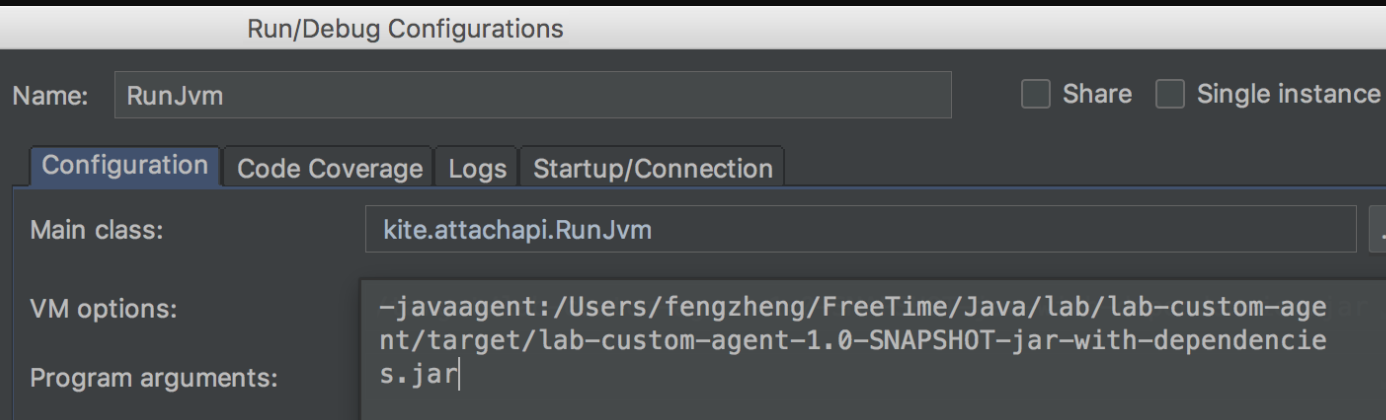This screenshot has height=420, width=1386.
Task: Enable the Single instance checkbox
Action: tap(1169, 94)
